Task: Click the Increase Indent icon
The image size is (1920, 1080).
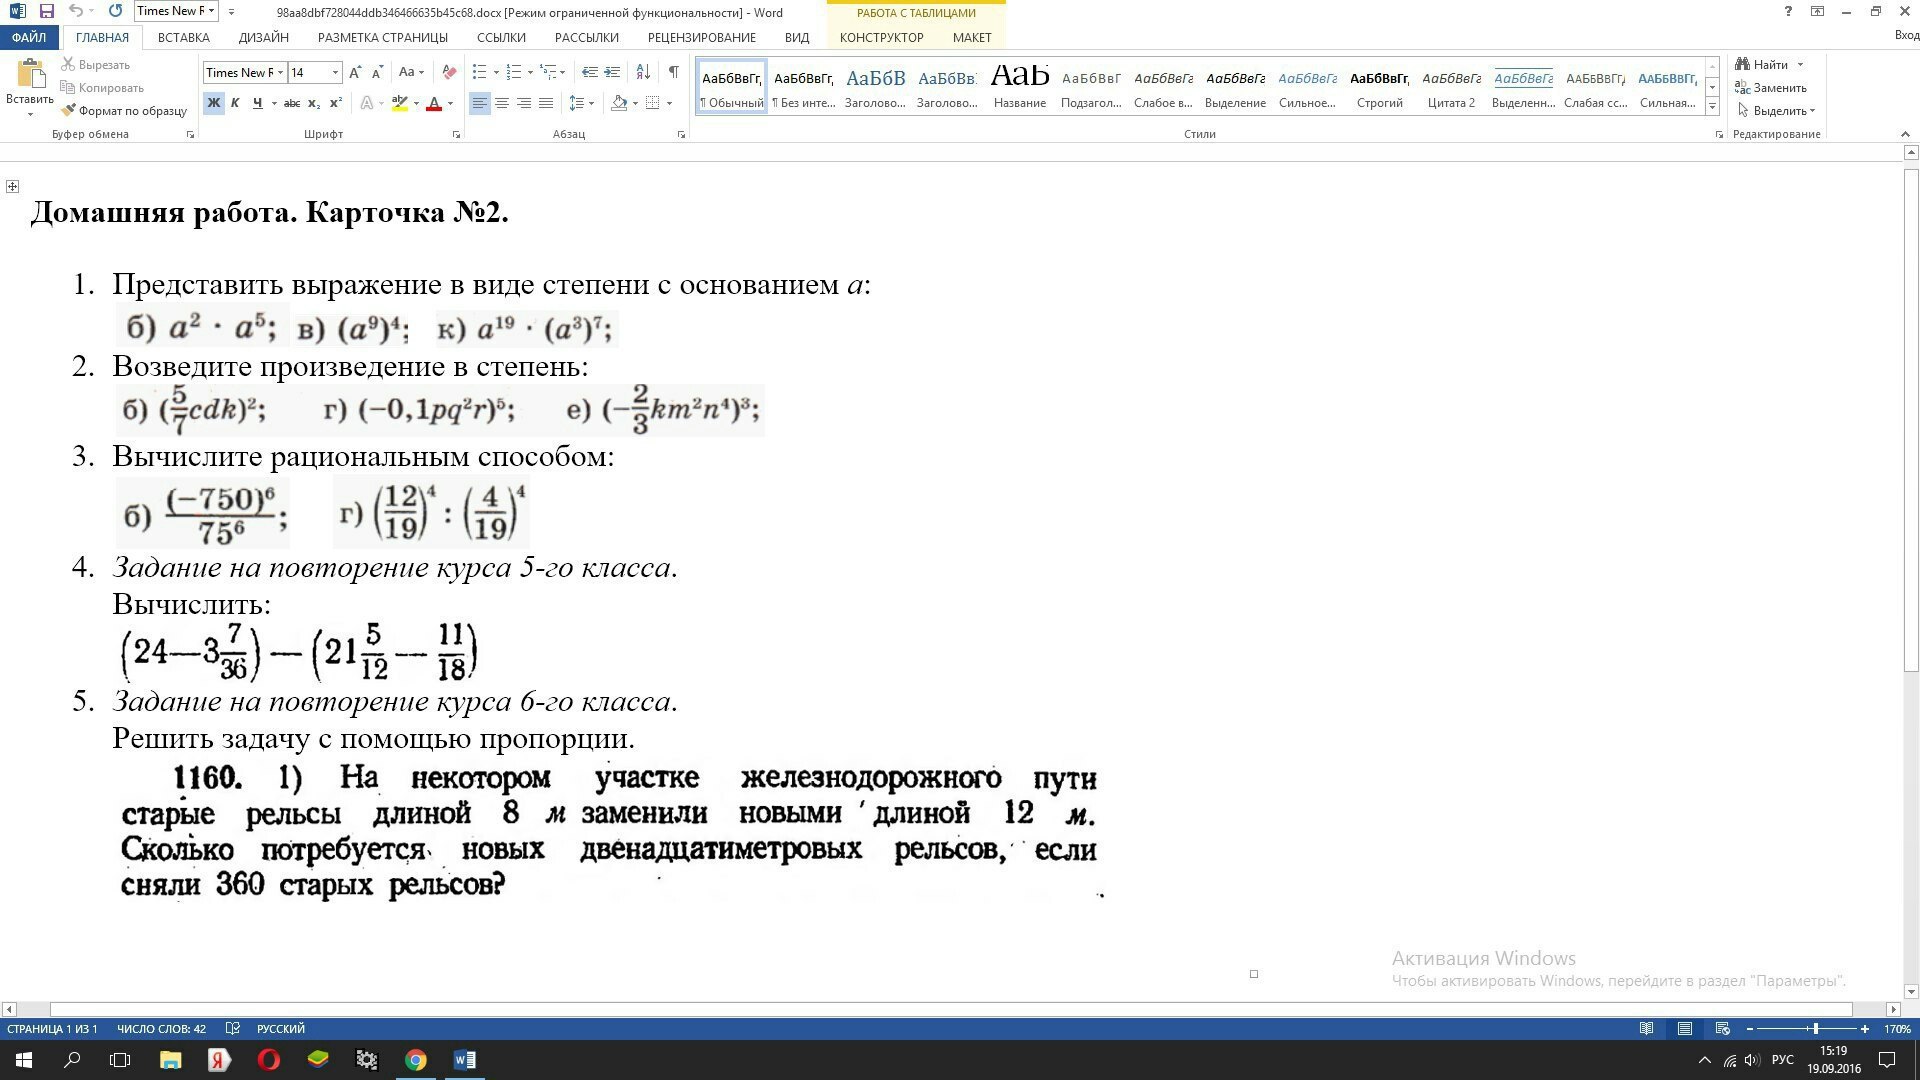Action: (x=612, y=72)
